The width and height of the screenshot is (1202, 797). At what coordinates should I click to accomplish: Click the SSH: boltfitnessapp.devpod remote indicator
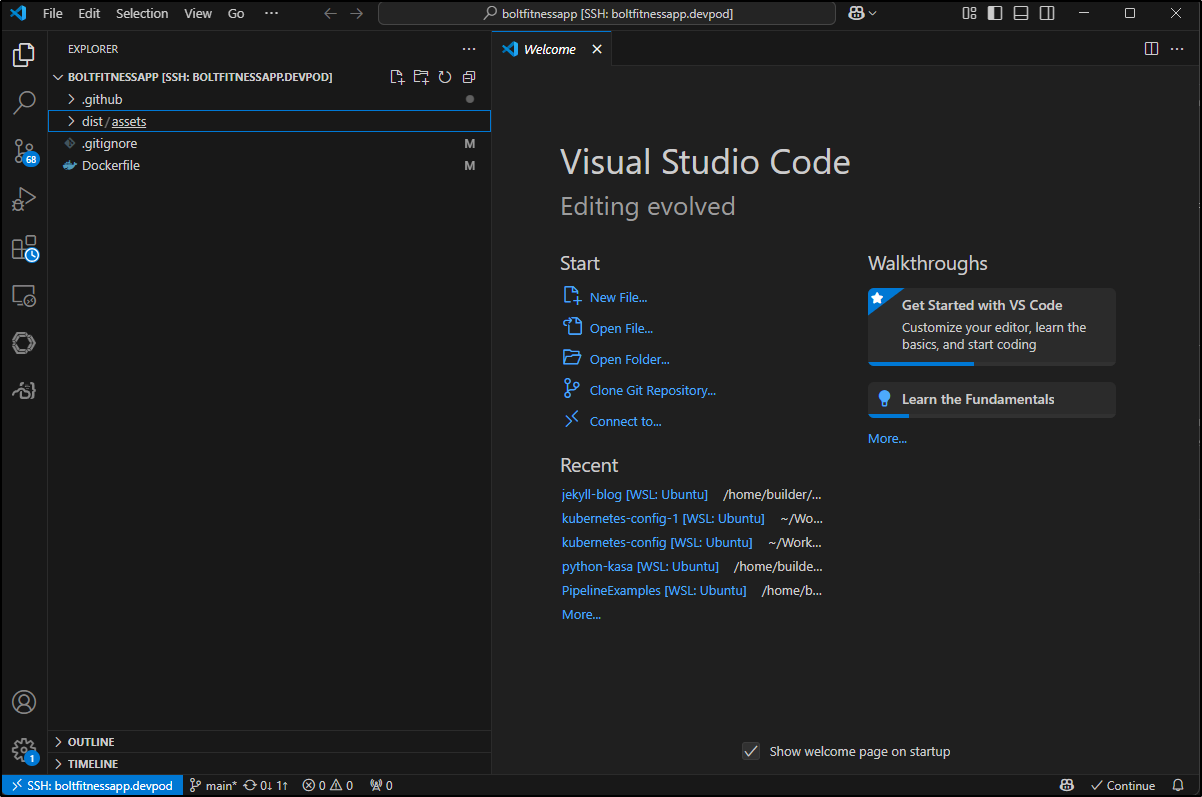point(92,785)
